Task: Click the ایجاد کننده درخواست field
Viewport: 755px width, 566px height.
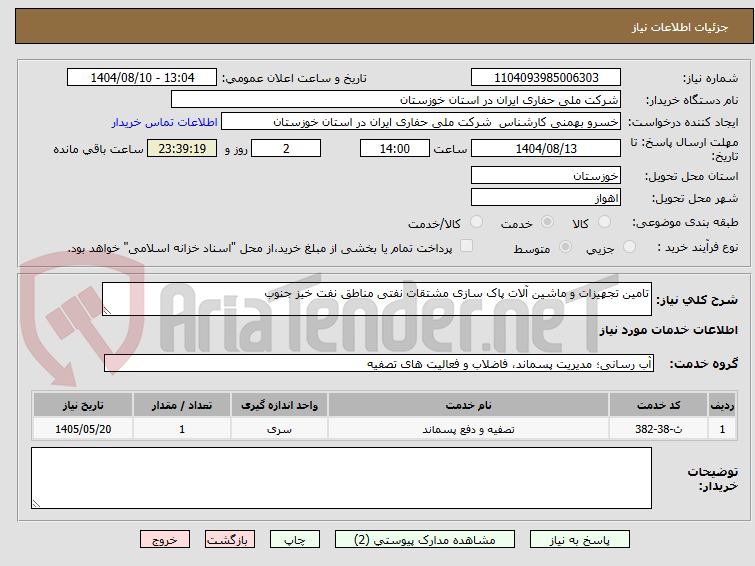Action: click(421, 122)
